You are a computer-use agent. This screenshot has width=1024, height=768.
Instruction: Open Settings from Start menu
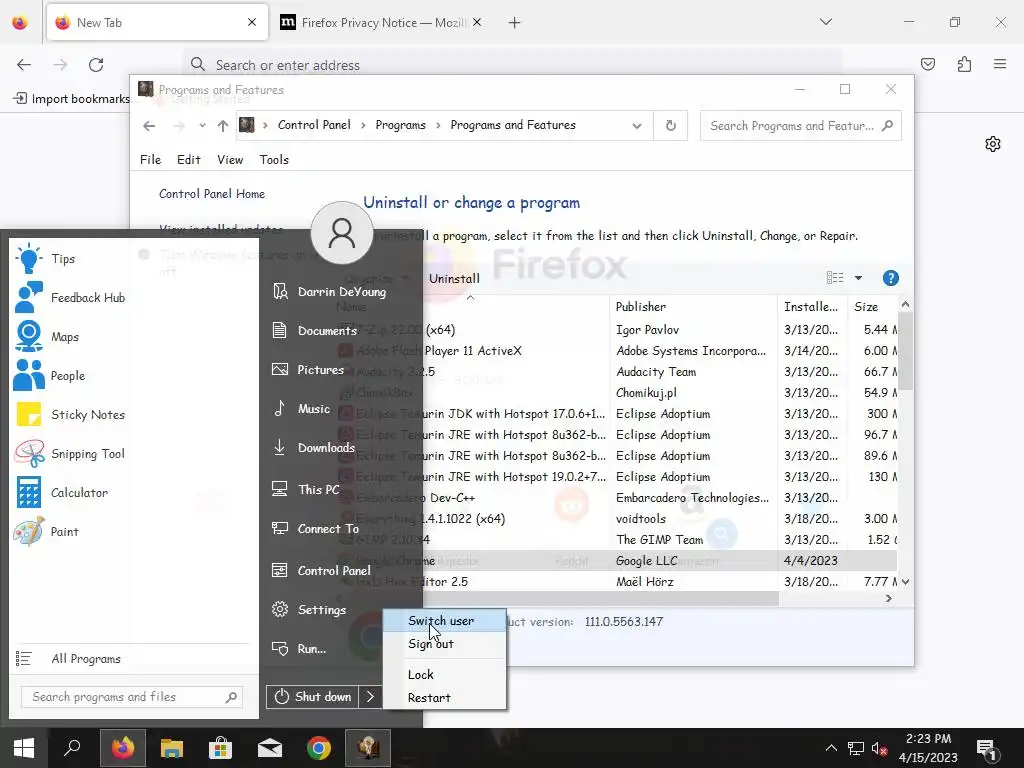pos(309,609)
